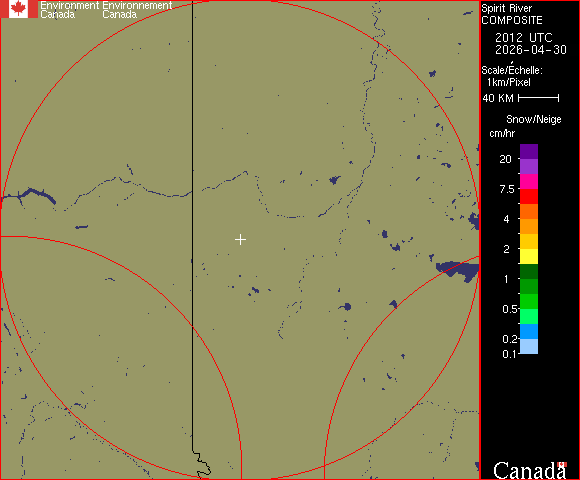Click the small flag above Canada wordmark

pos(563,464)
